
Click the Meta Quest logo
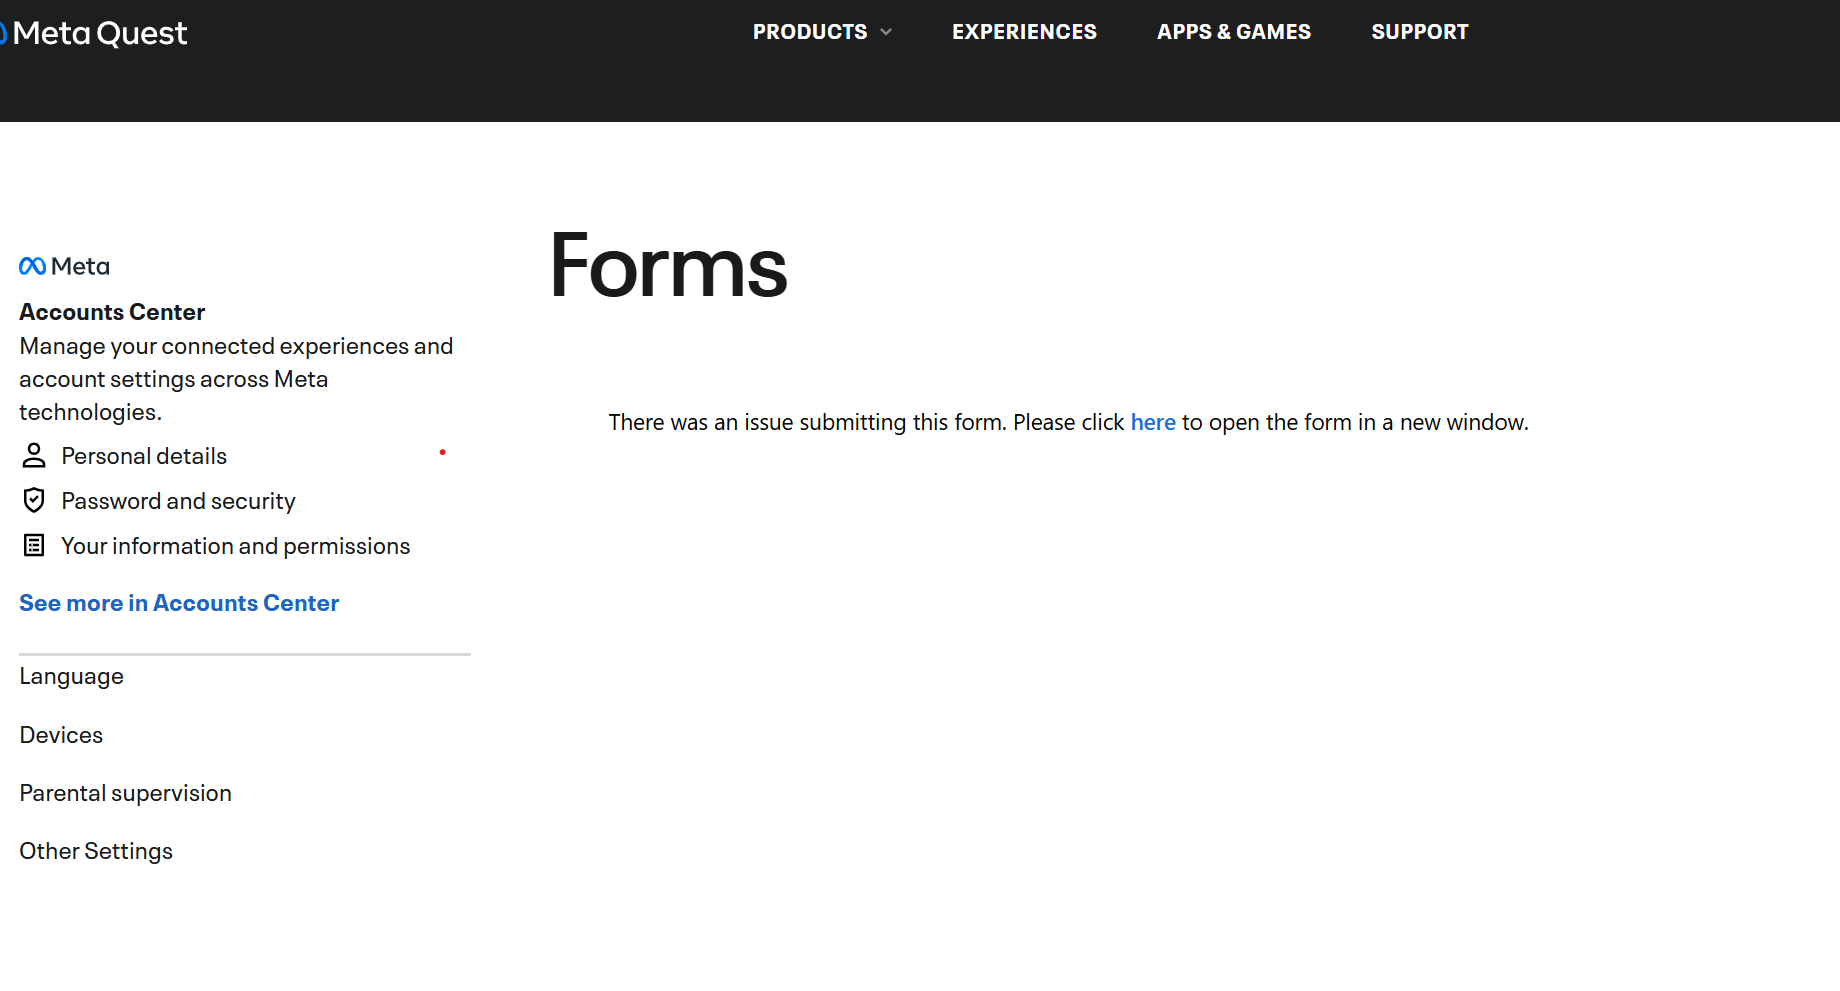click(94, 33)
